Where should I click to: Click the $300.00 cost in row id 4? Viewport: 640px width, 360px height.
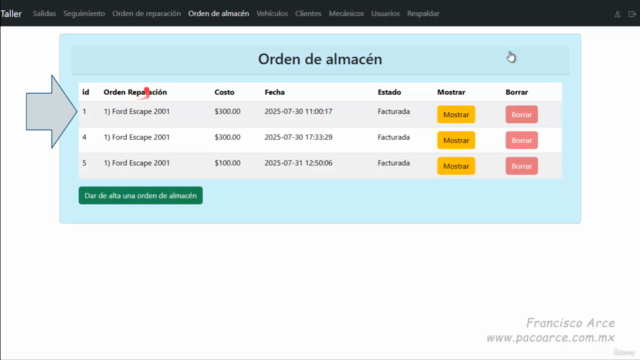coord(227,137)
